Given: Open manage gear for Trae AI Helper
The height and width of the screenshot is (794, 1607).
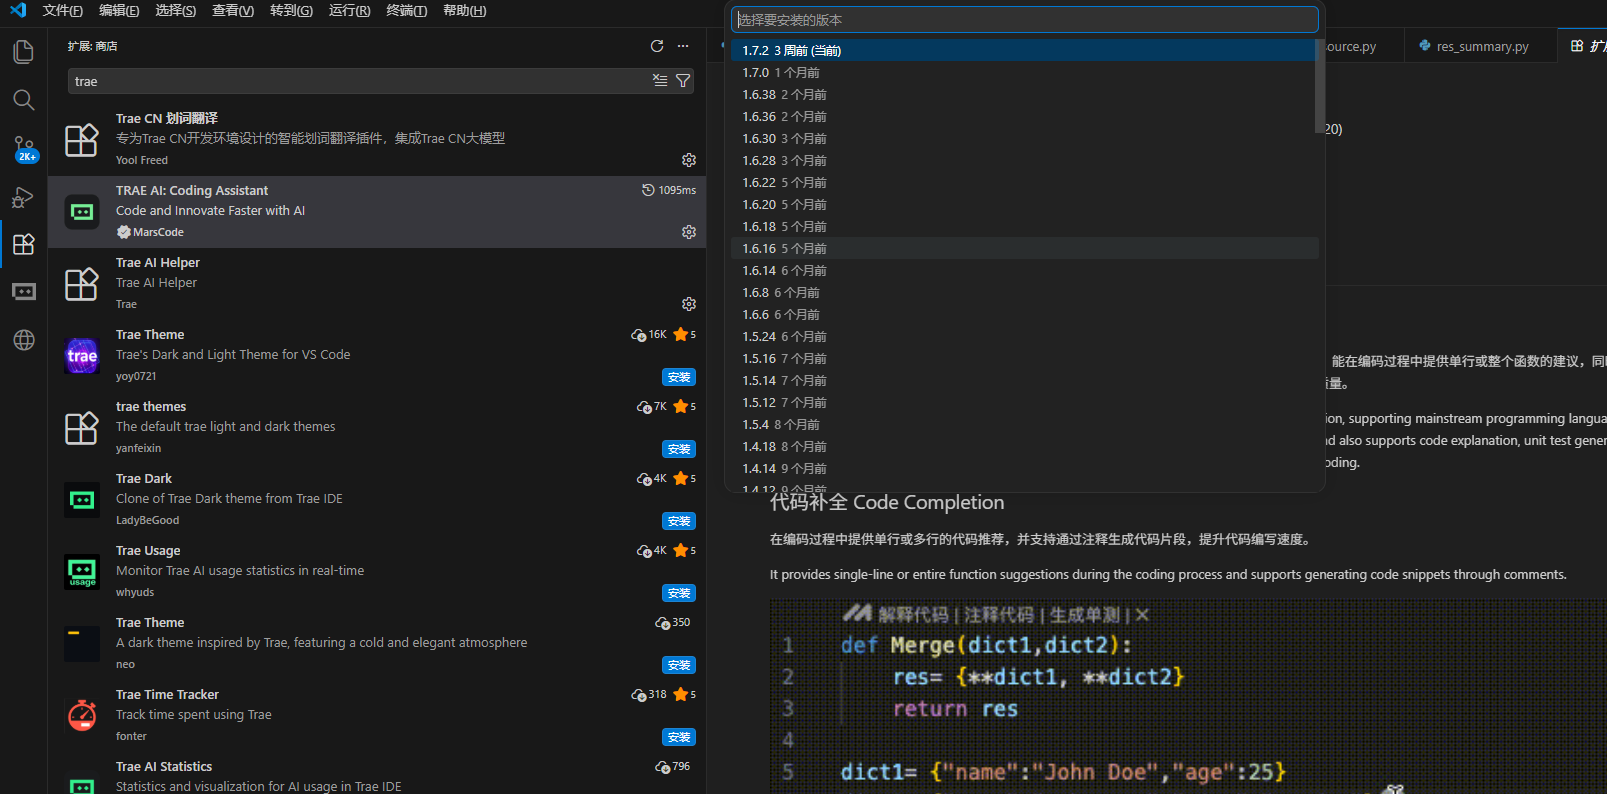Looking at the screenshot, I should (x=689, y=304).
